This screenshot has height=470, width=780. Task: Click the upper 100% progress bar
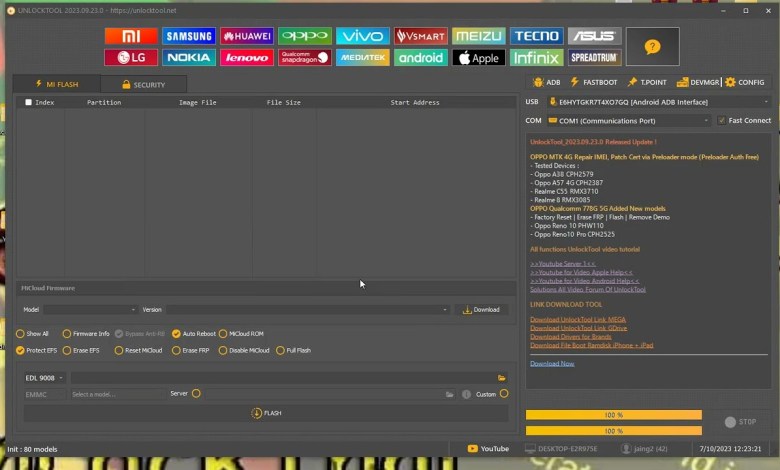(x=613, y=415)
